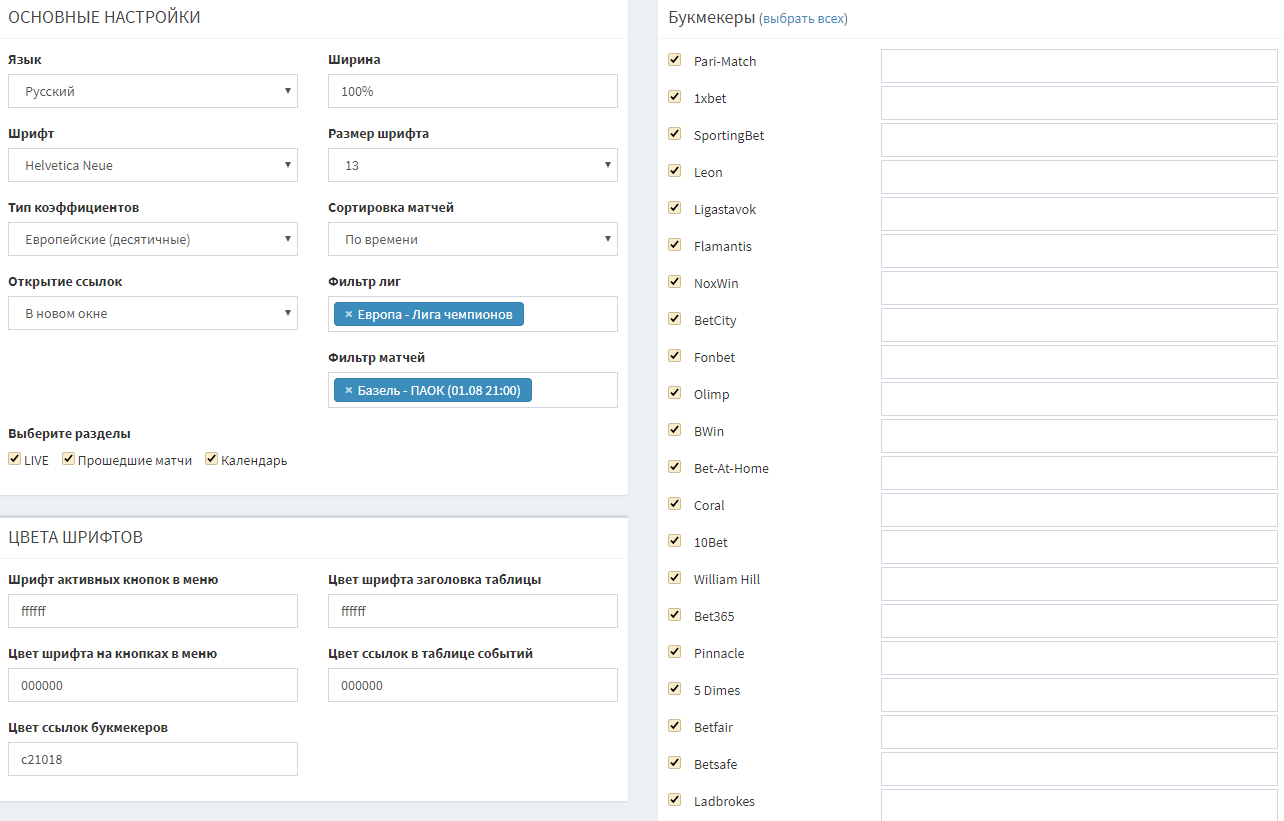Viewport: 1284px width, 821px height.
Task: Toggle the 10Bet checkbox
Action: coord(674,541)
